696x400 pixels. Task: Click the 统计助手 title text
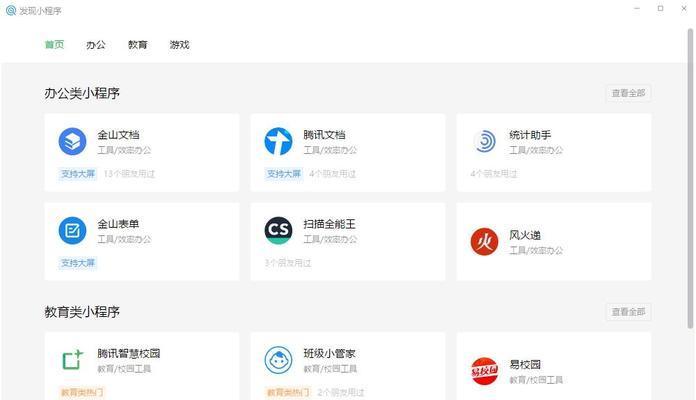click(x=530, y=135)
